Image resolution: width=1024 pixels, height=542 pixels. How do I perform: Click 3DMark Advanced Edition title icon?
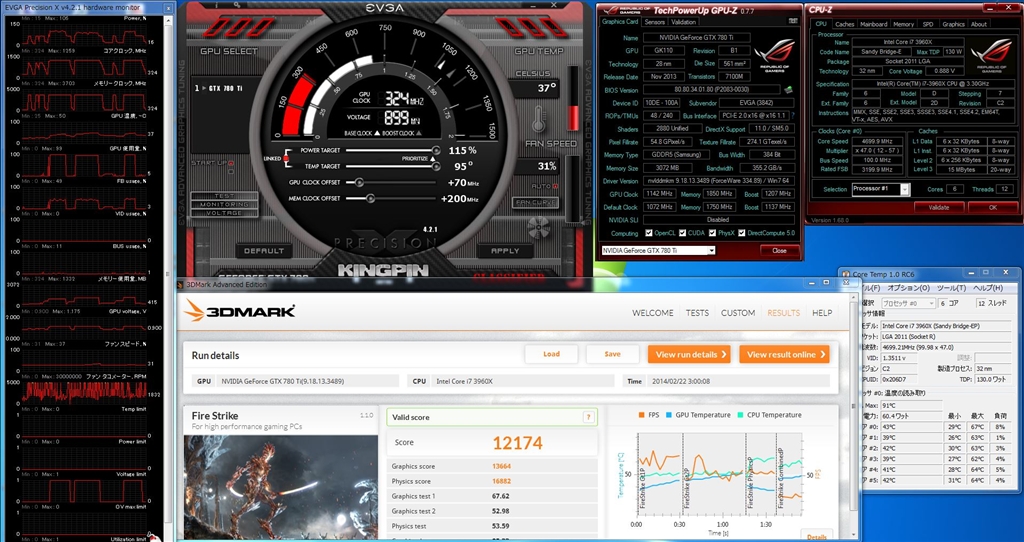click(182, 284)
